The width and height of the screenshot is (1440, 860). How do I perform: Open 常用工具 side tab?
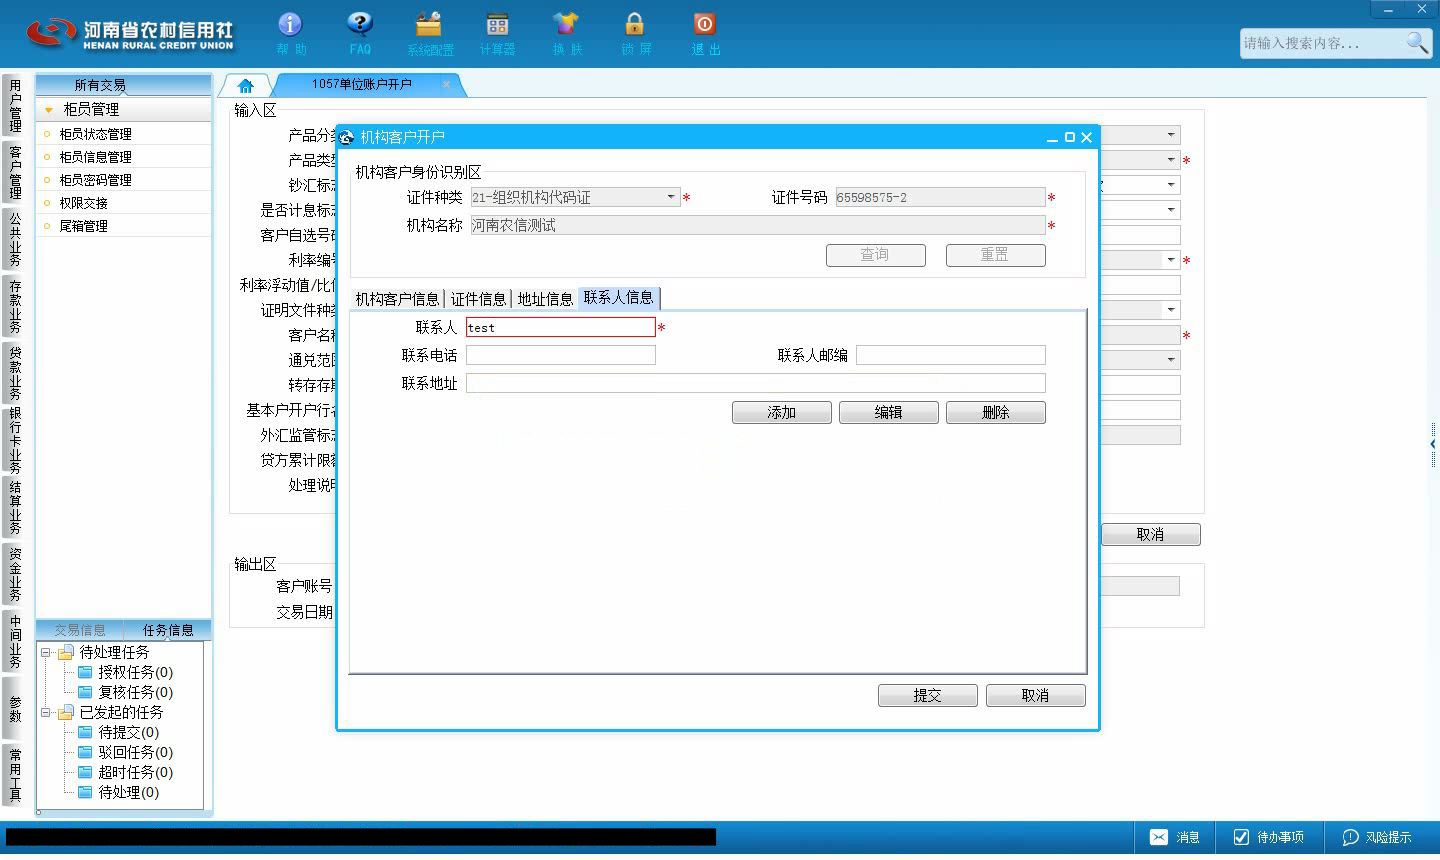tap(15, 775)
